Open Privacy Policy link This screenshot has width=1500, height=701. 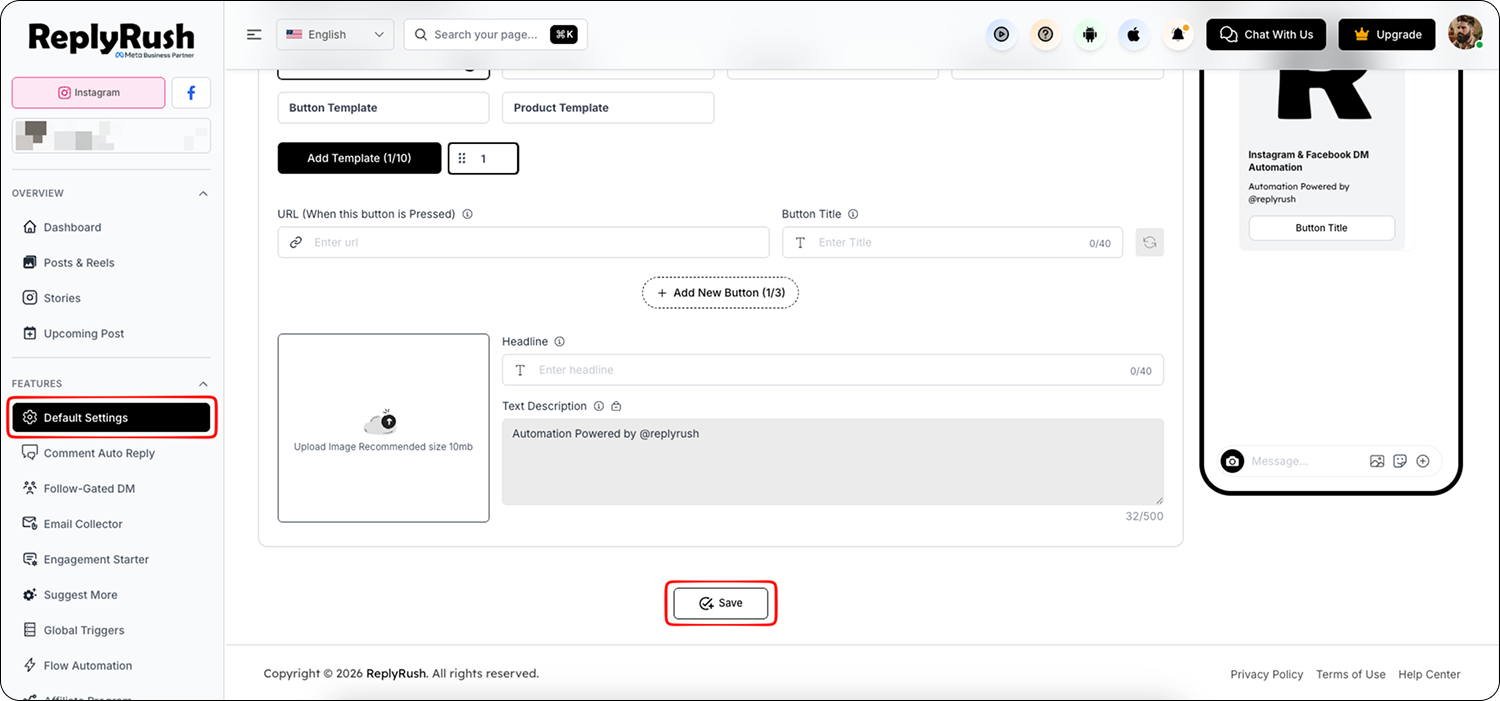tap(1266, 674)
